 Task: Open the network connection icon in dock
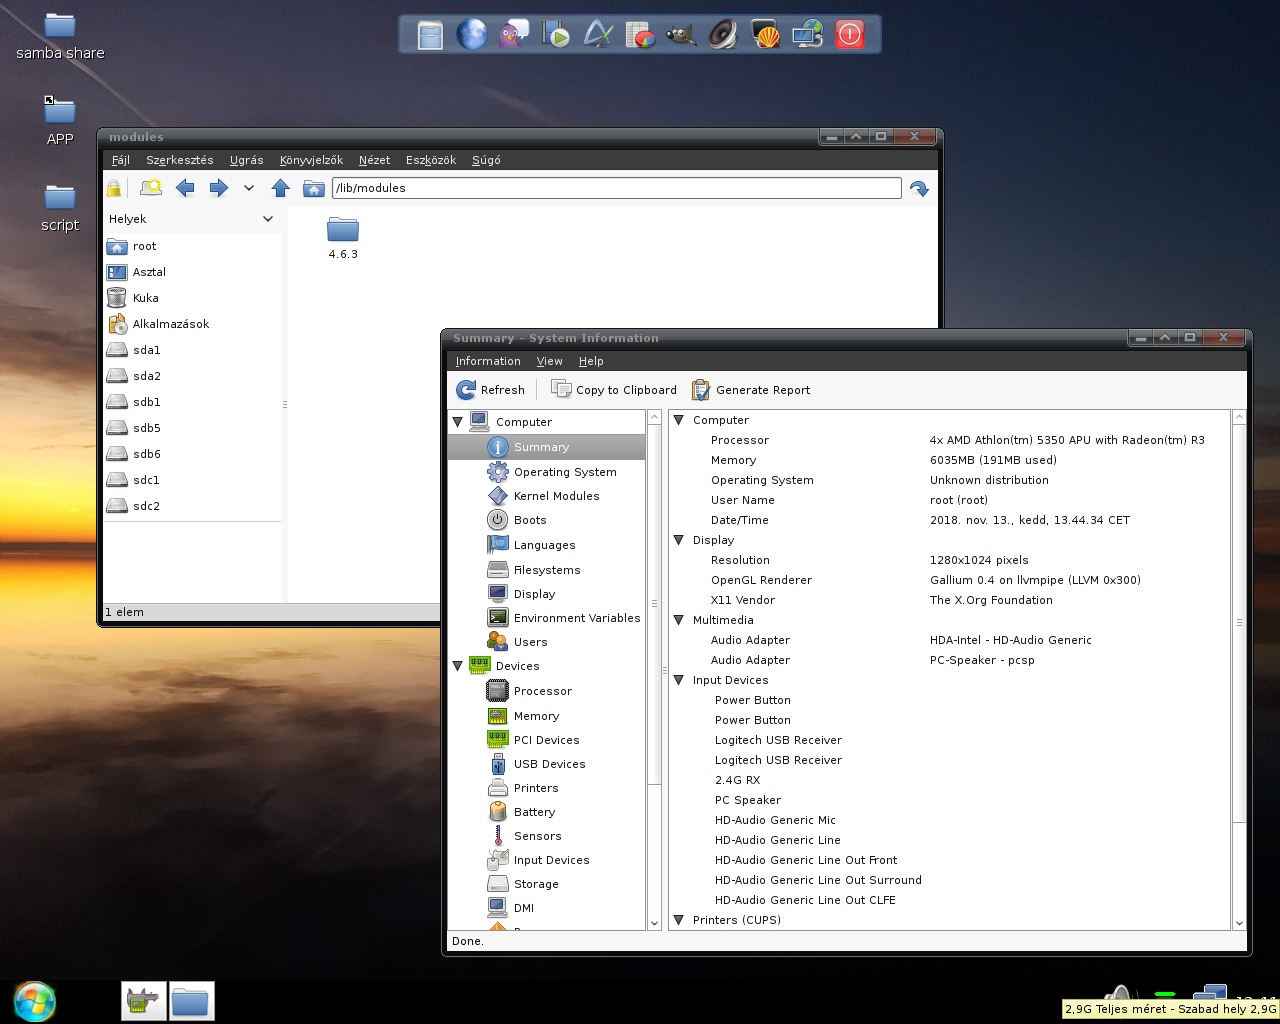(x=807, y=34)
